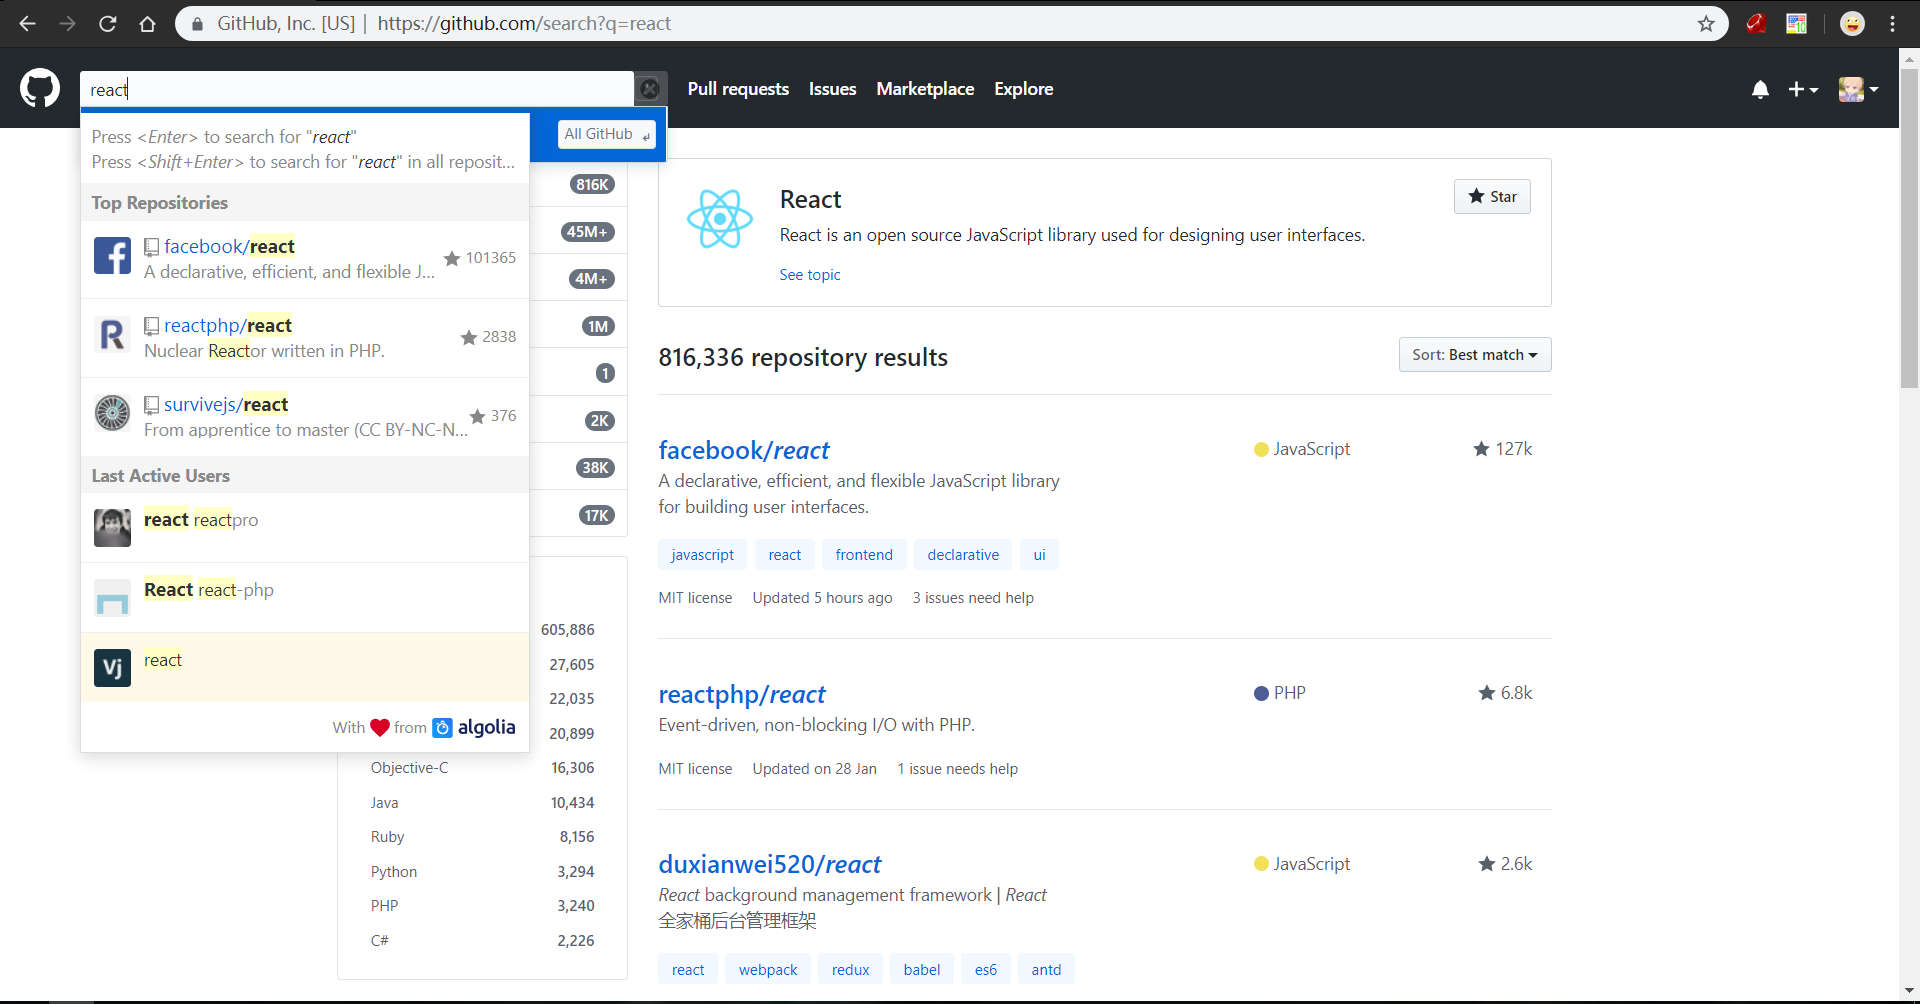Open the Sort: Best match dropdown
This screenshot has height=1004, width=1920.
point(1475,355)
